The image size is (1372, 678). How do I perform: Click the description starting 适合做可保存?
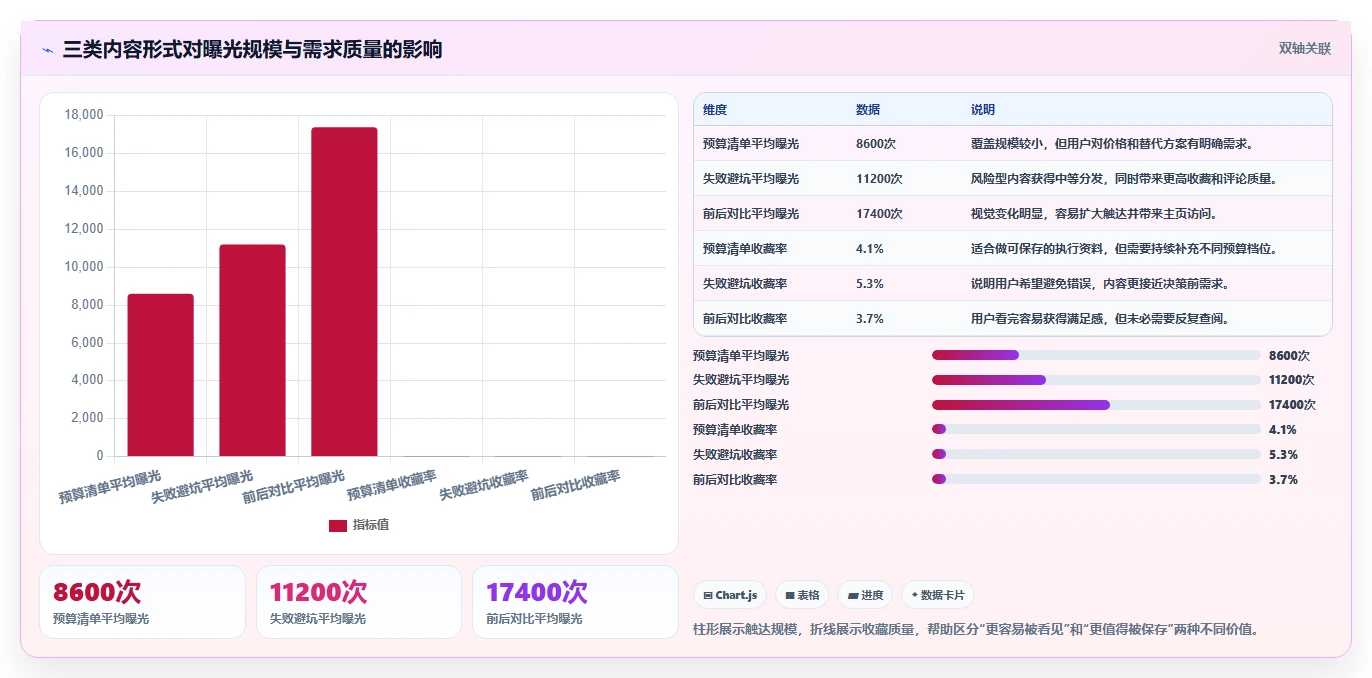[1124, 249]
